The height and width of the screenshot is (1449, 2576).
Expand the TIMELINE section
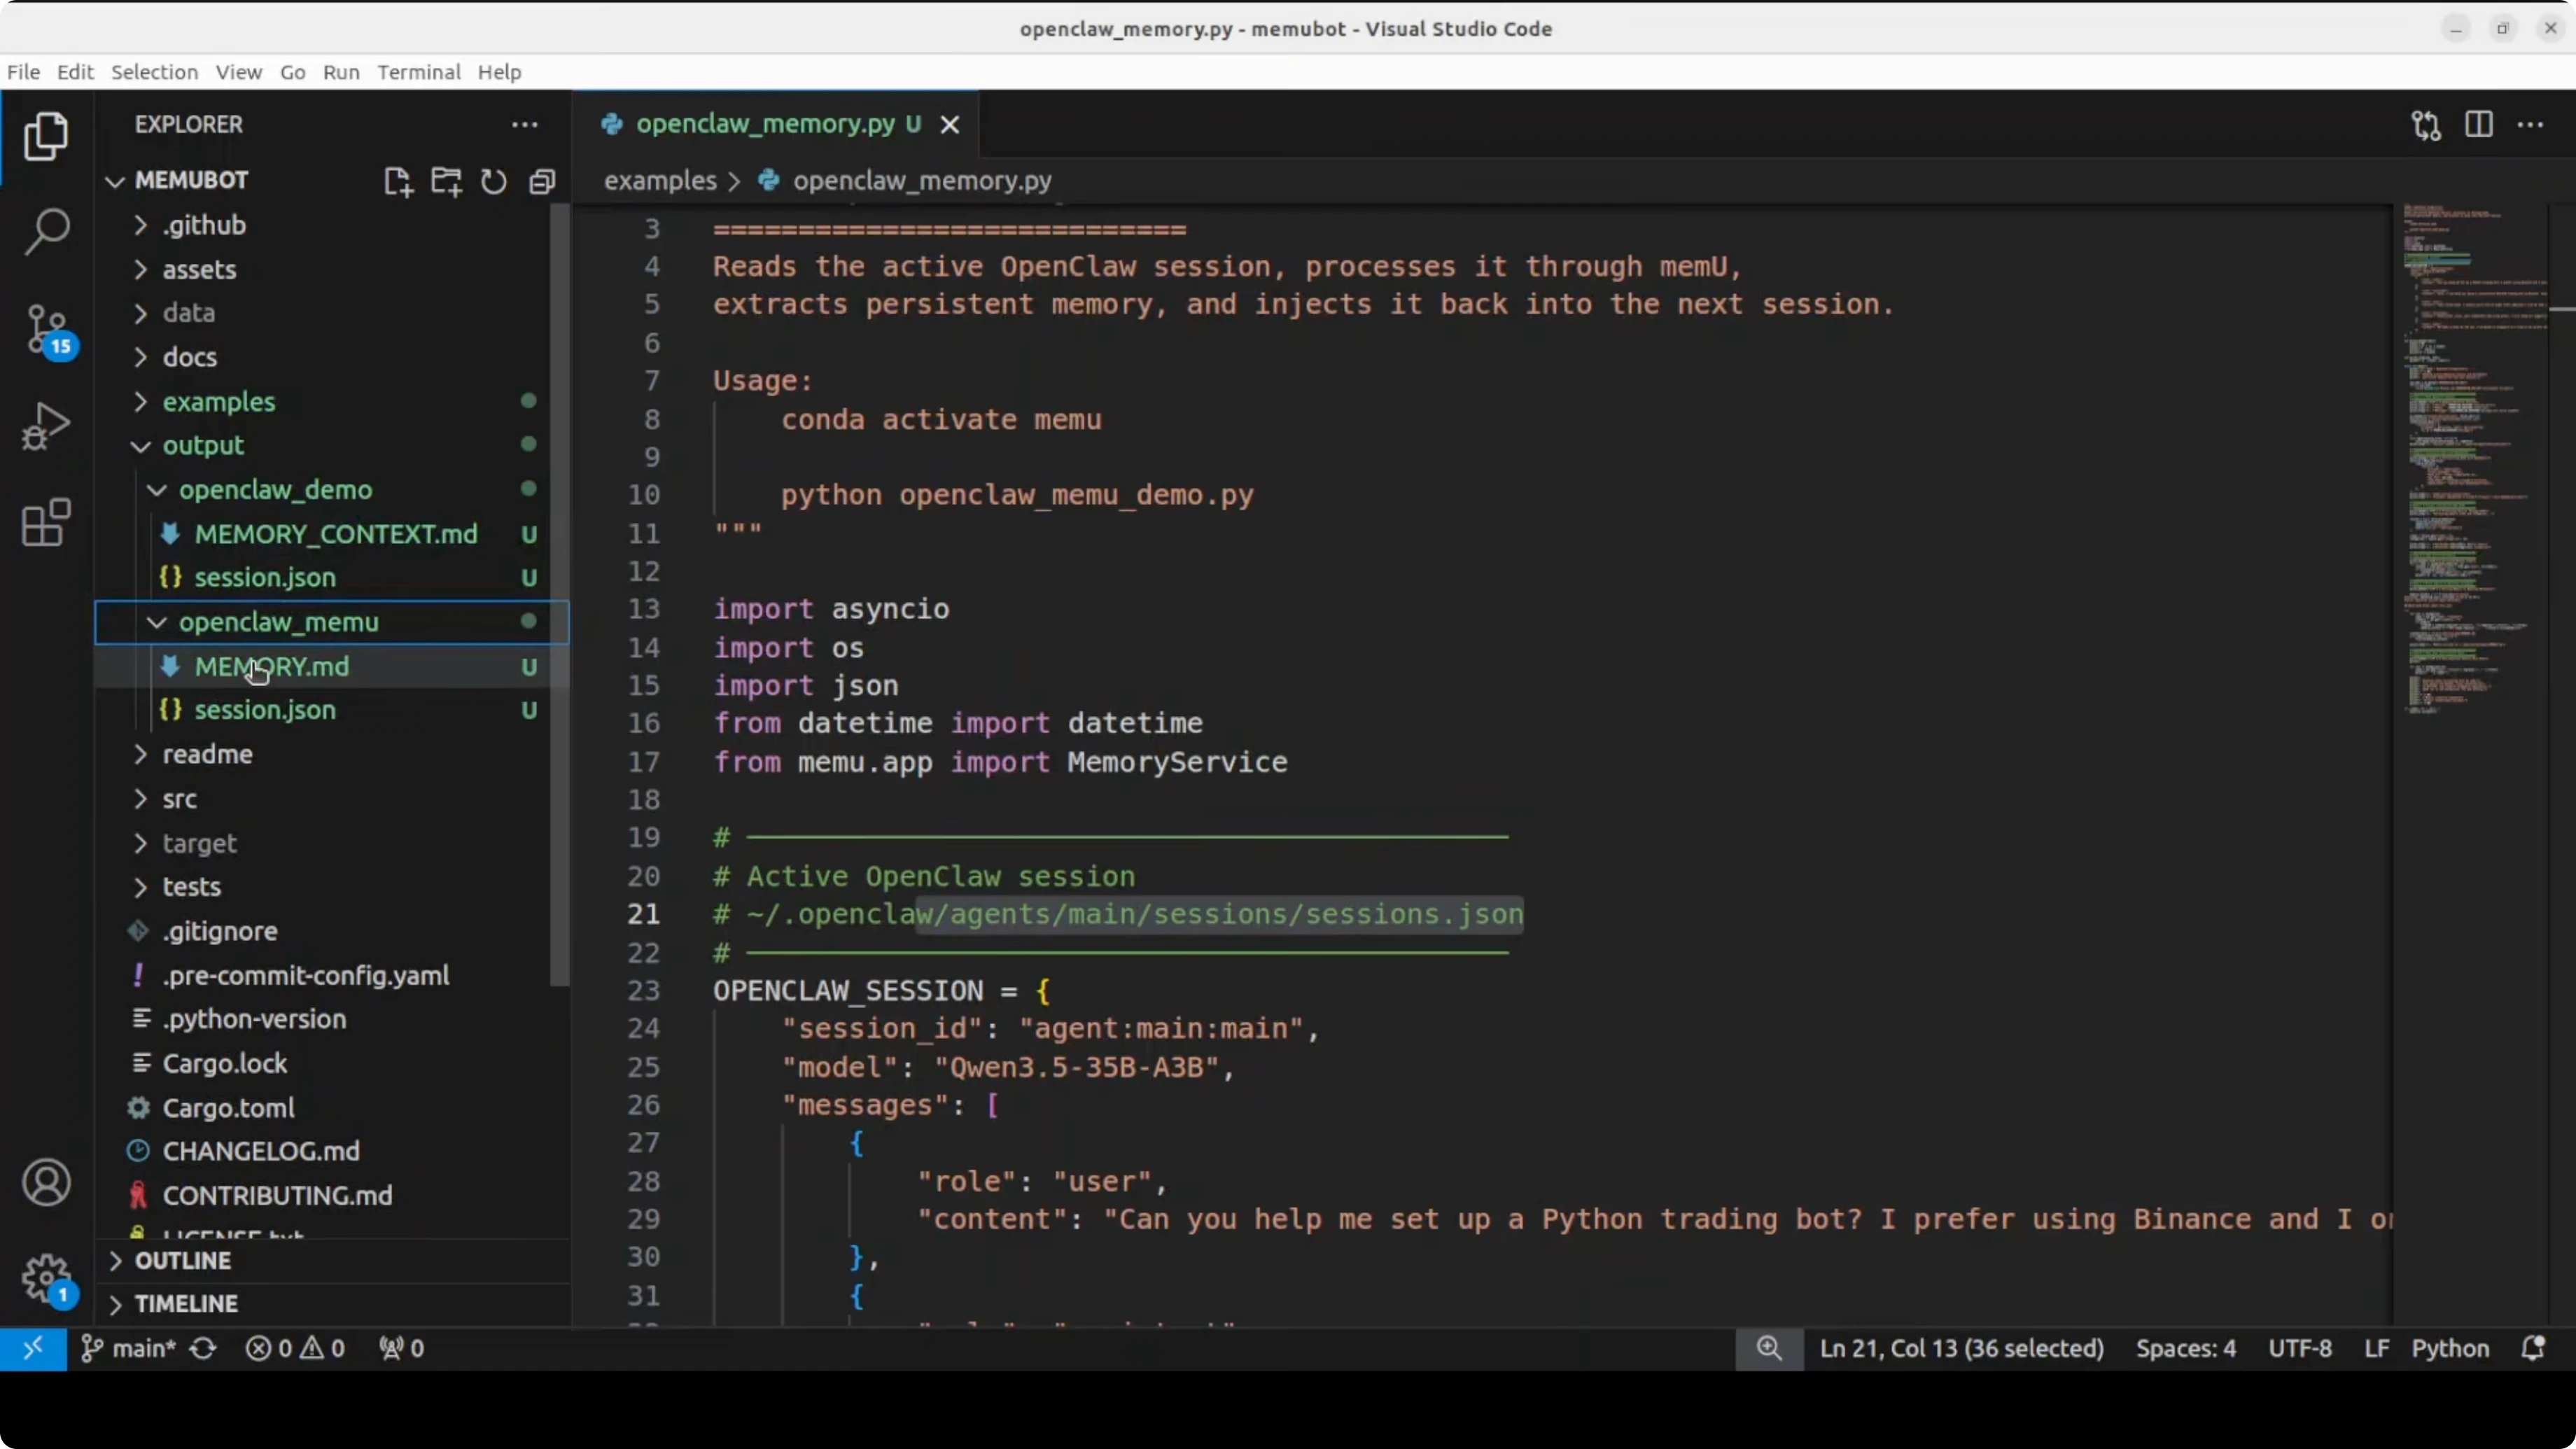pos(186,1304)
